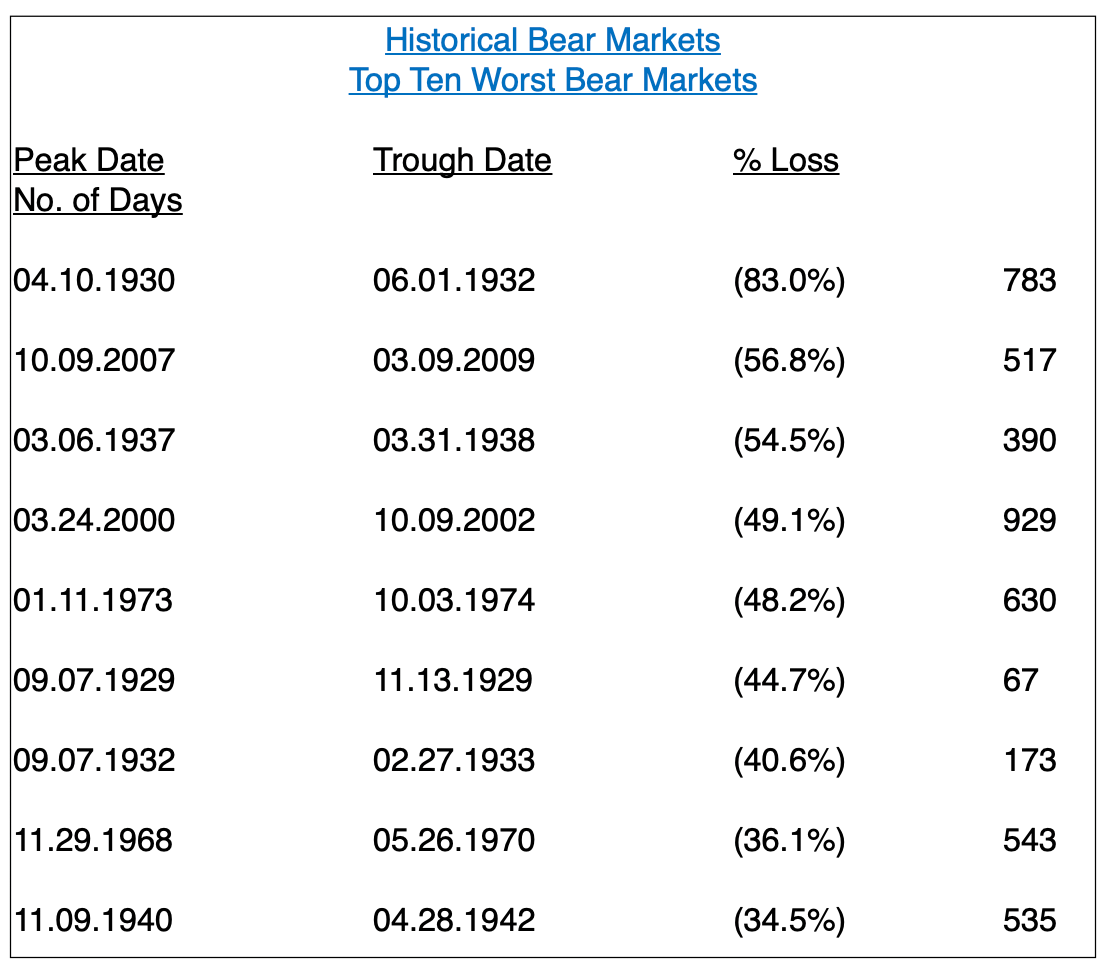This screenshot has height=966, width=1102.
Task: Click the (44.7%) loss value
Action: pos(789,681)
